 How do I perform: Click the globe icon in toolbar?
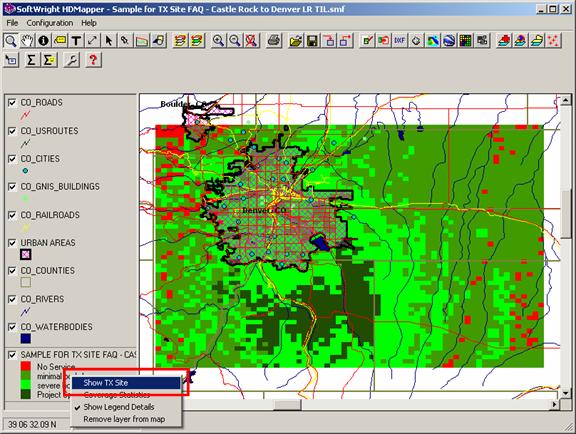pyautogui.click(x=449, y=40)
